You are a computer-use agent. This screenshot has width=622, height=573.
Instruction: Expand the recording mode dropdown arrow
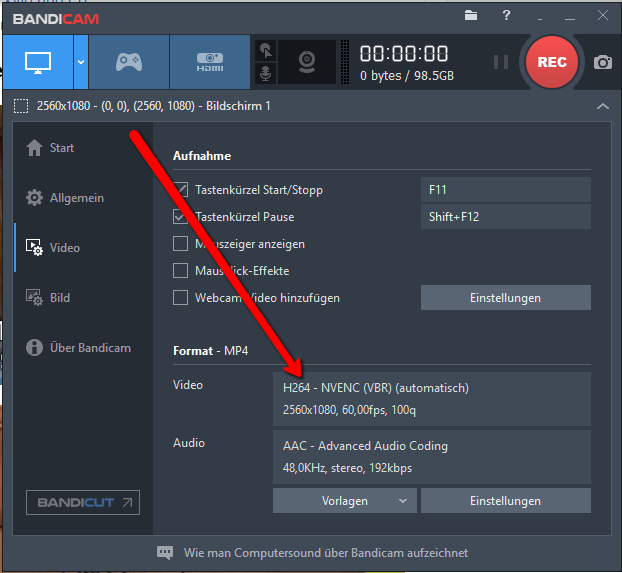[81, 62]
